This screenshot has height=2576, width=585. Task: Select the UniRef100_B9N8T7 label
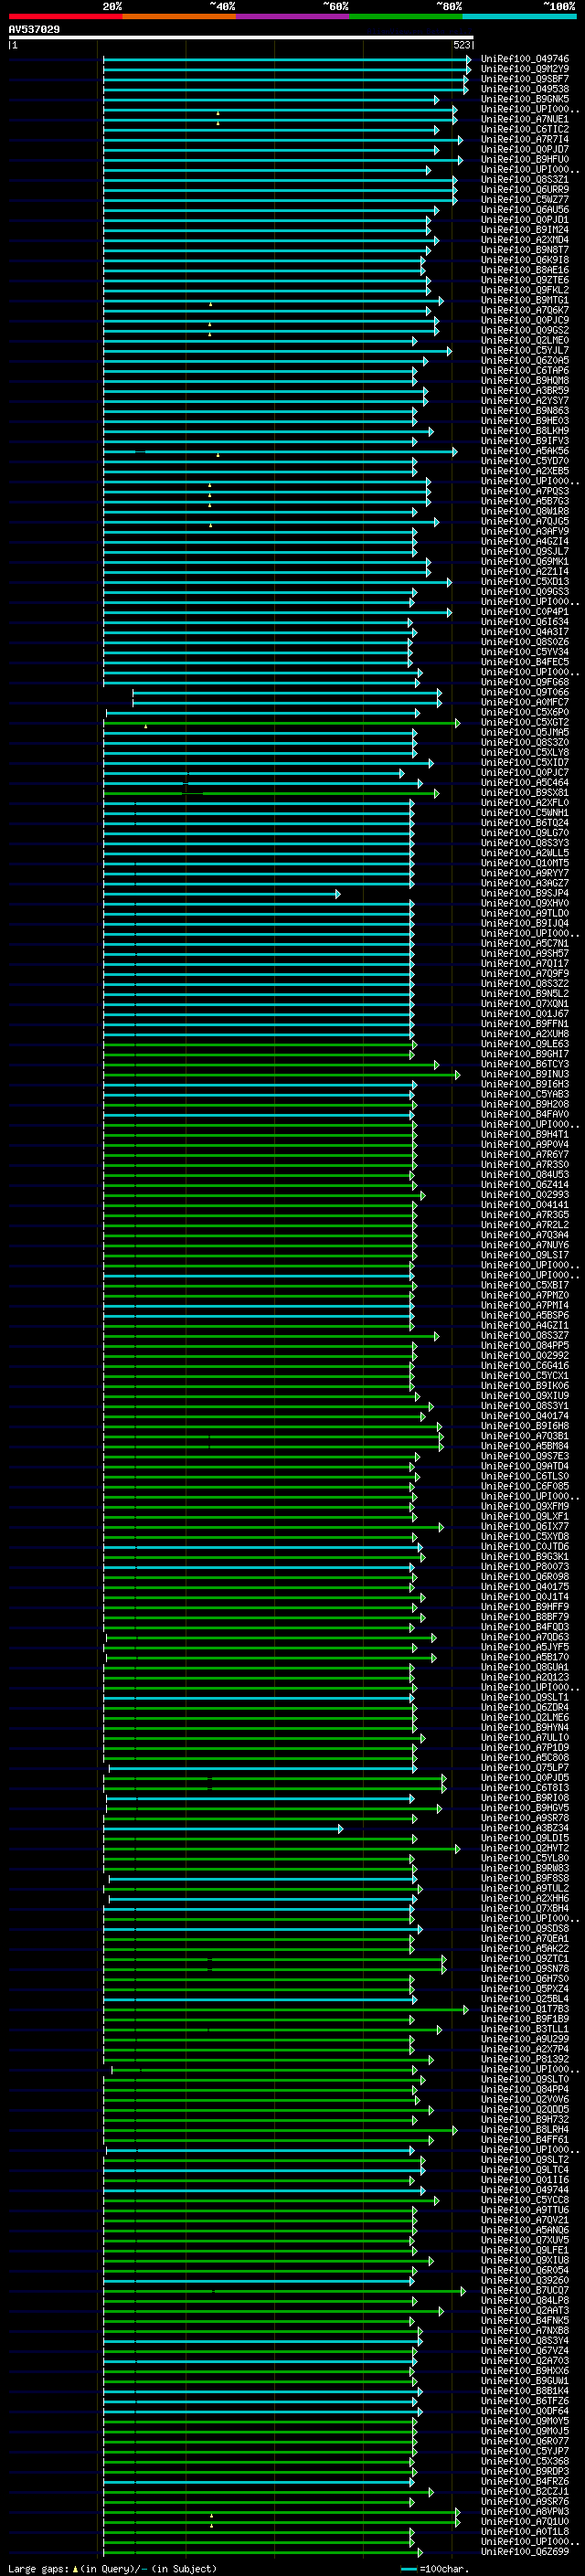click(525, 250)
